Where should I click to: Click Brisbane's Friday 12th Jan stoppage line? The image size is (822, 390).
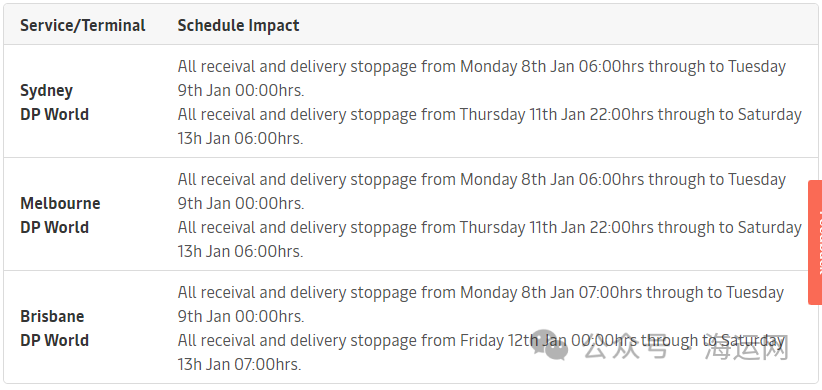click(480, 341)
